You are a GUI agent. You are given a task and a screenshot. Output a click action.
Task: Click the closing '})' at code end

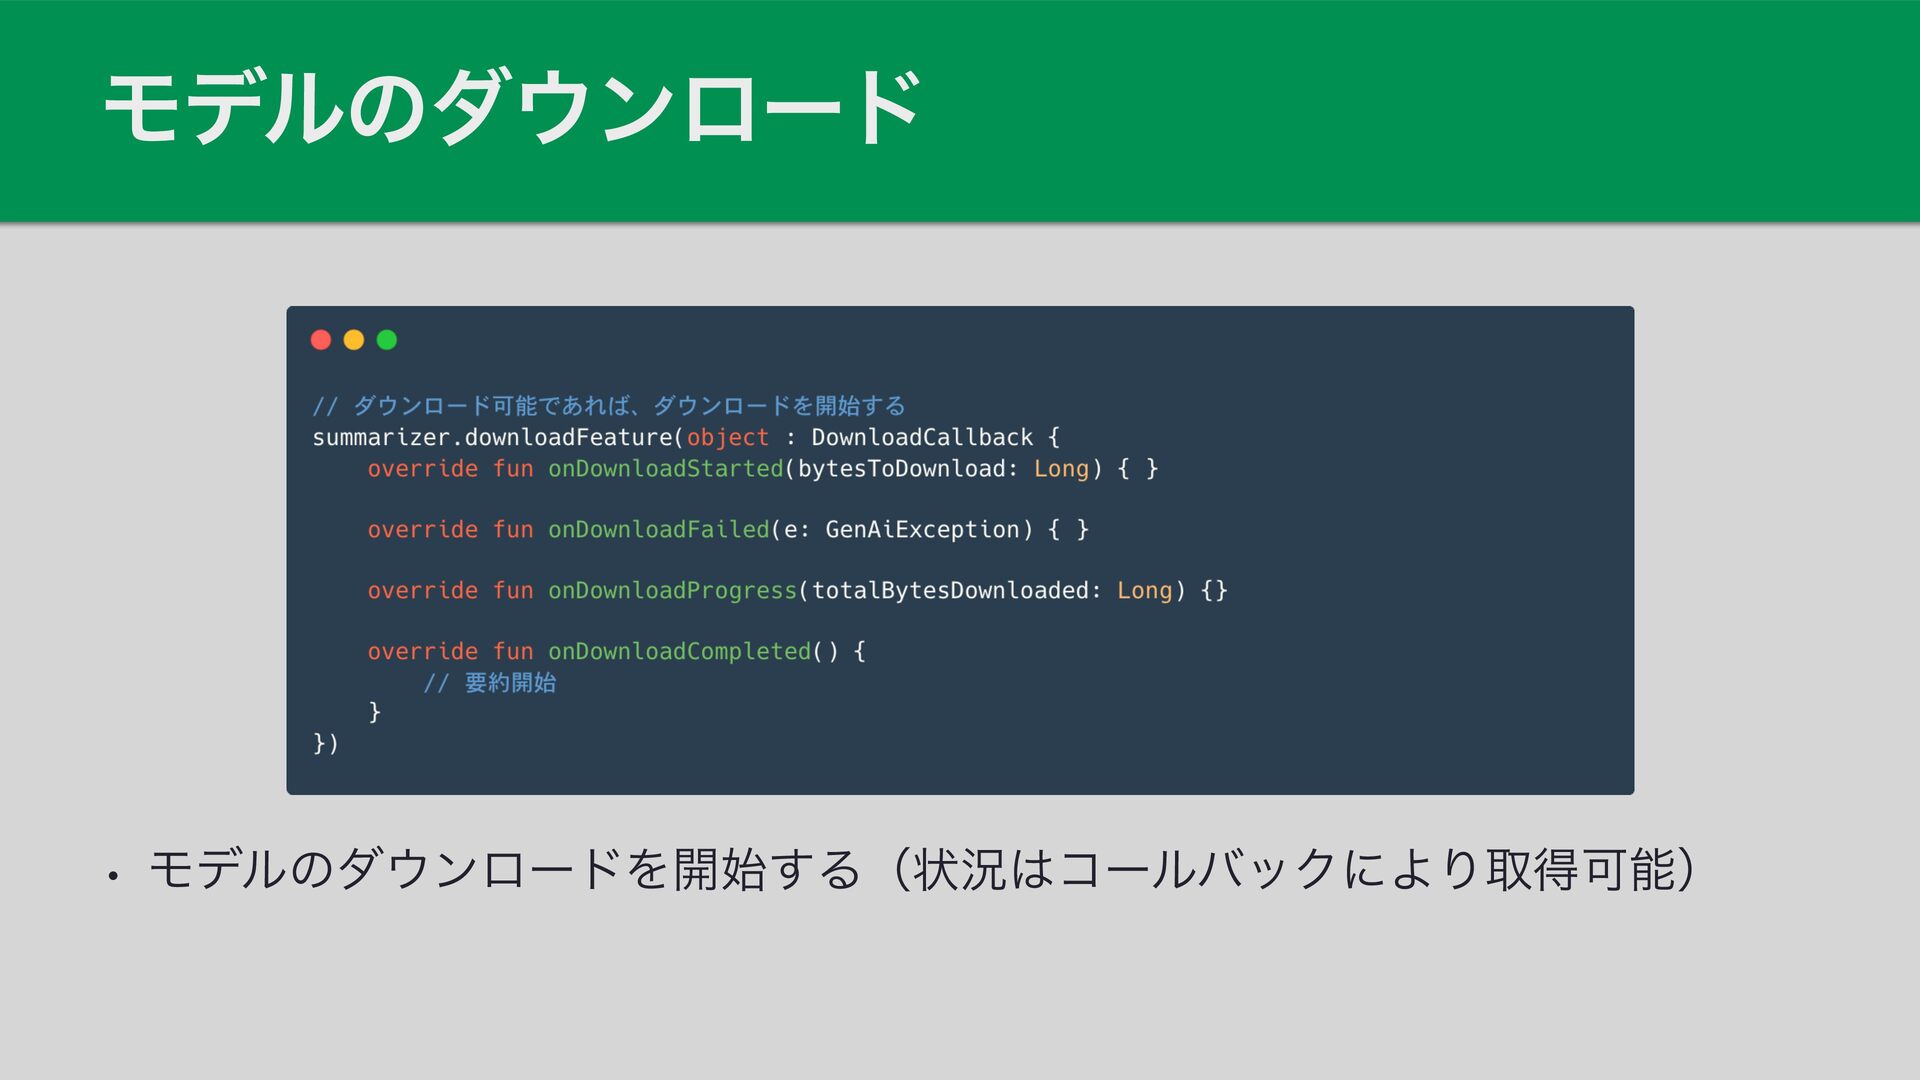click(x=326, y=743)
